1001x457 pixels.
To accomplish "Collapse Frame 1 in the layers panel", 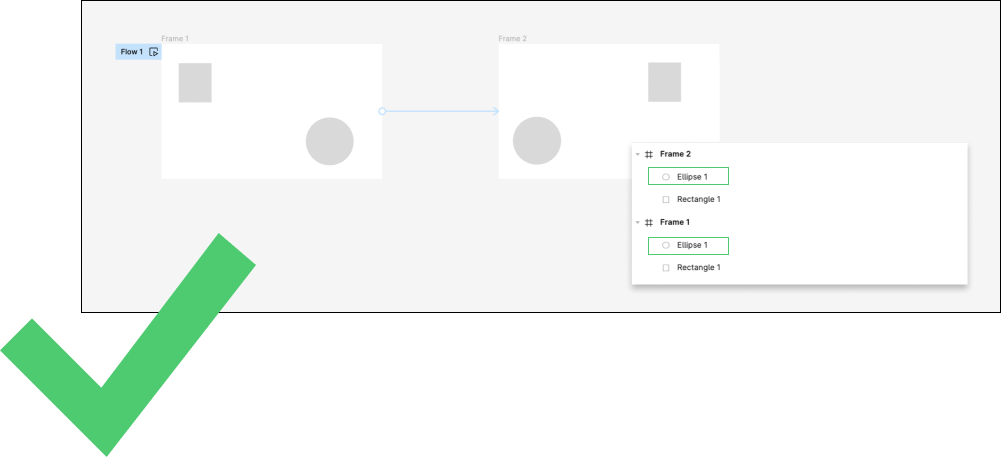I will click(x=638, y=223).
